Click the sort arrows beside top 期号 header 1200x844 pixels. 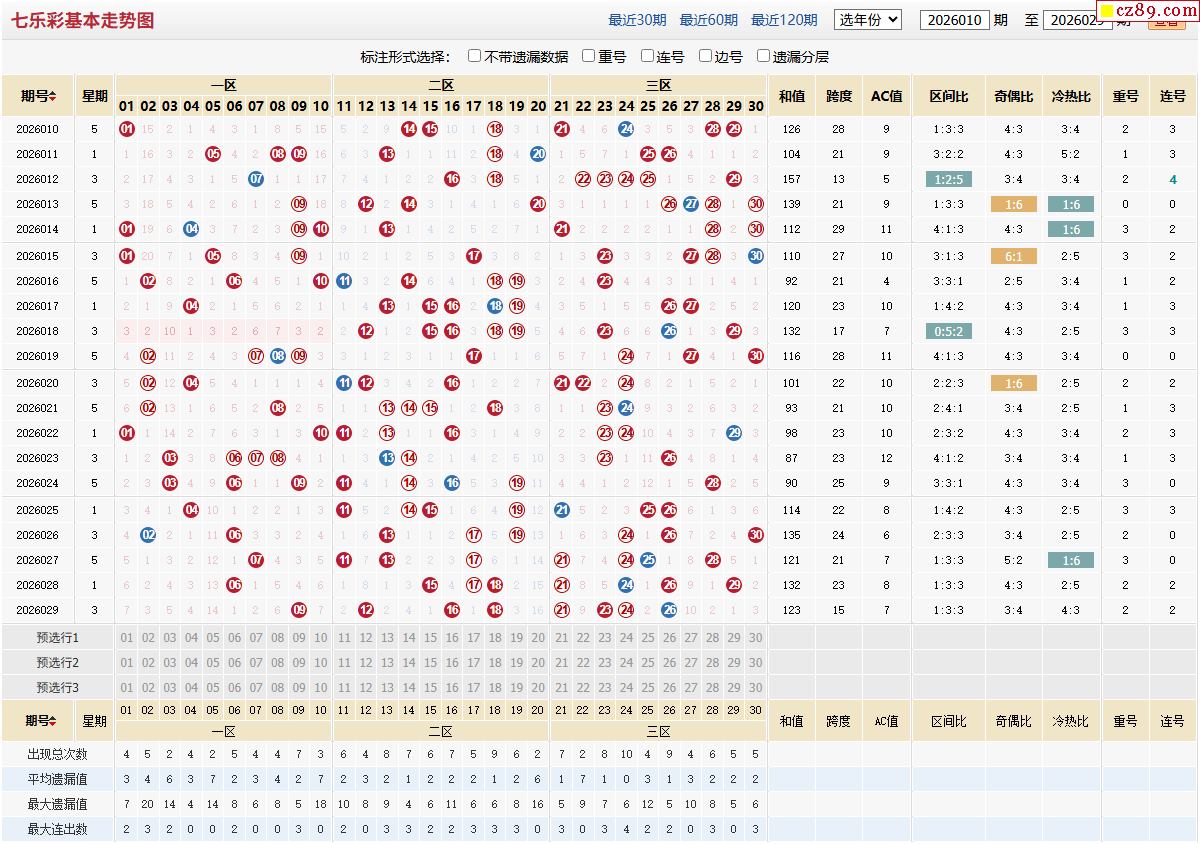coord(53,97)
